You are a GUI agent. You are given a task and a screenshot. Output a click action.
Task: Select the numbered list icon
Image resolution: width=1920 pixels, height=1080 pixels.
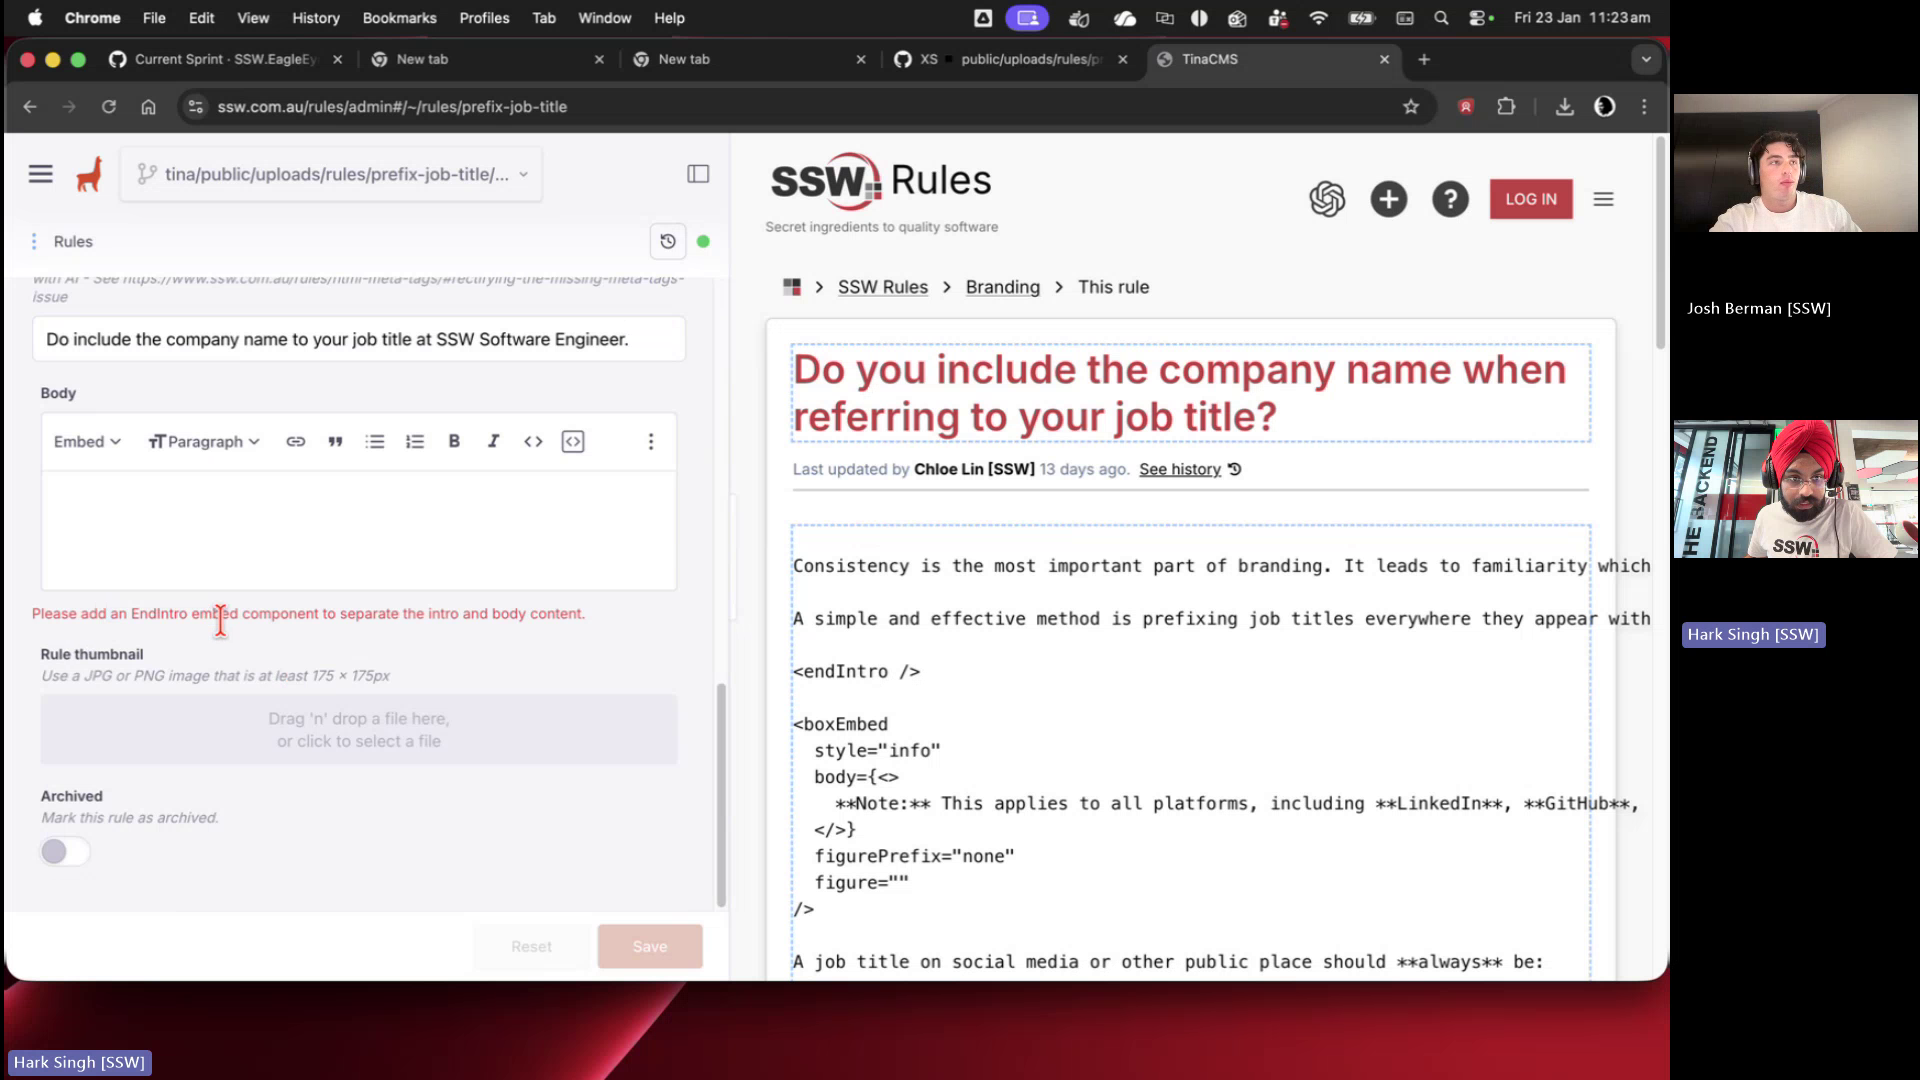coord(415,441)
